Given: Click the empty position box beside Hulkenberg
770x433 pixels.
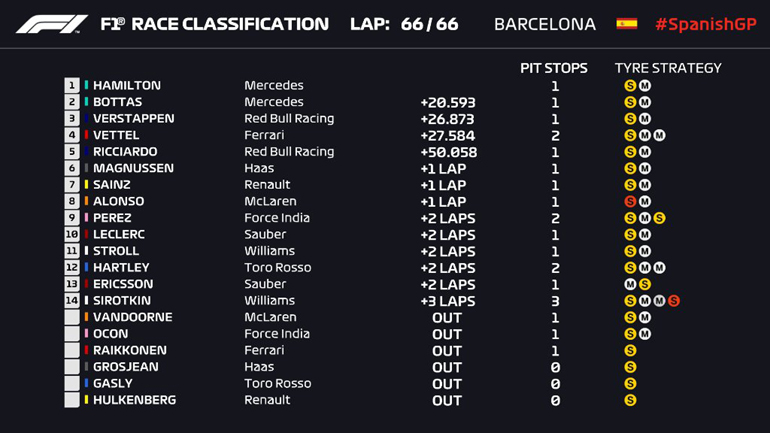Looking at the screenshot, I should pyautogui.click(x=72, y=401).
